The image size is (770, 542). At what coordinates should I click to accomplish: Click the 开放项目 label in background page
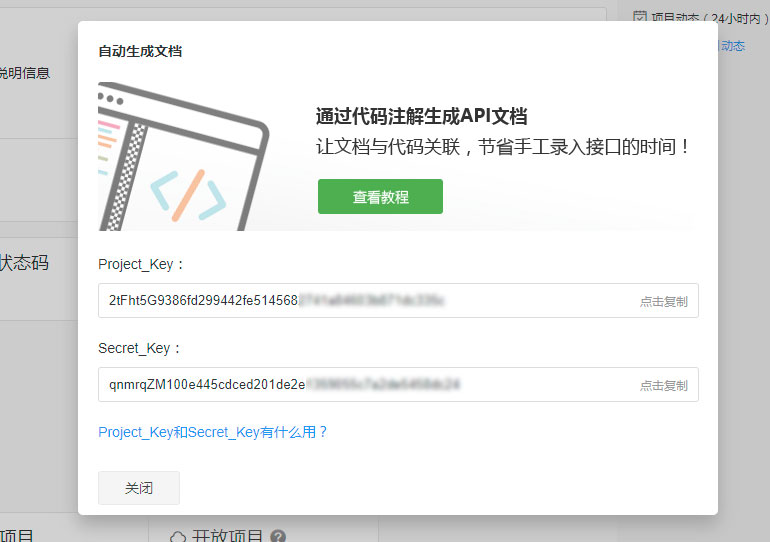pyautogui.click(x=227, y=536)
